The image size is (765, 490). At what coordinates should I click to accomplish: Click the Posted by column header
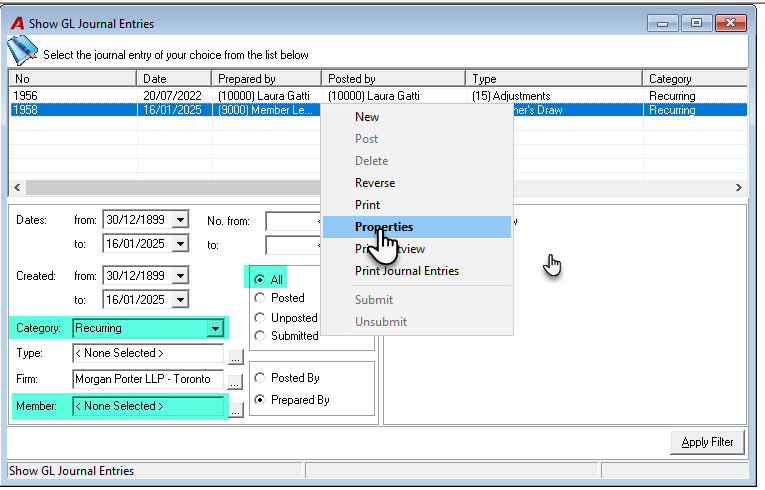click(x=394, y=79)
